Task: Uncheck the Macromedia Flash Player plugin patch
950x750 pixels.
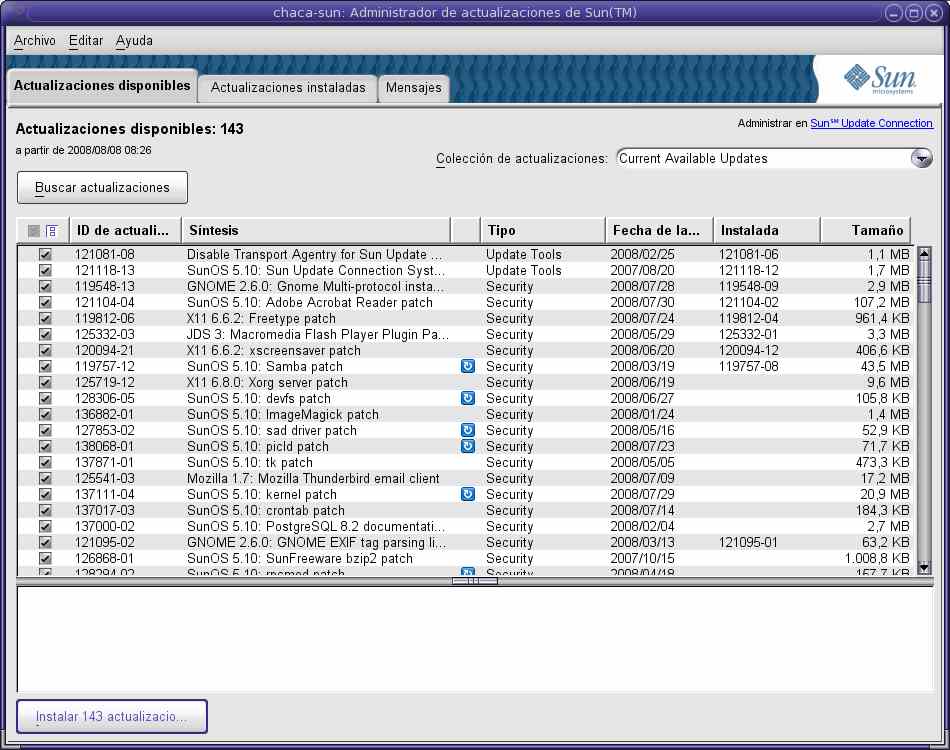Action: 45,334
